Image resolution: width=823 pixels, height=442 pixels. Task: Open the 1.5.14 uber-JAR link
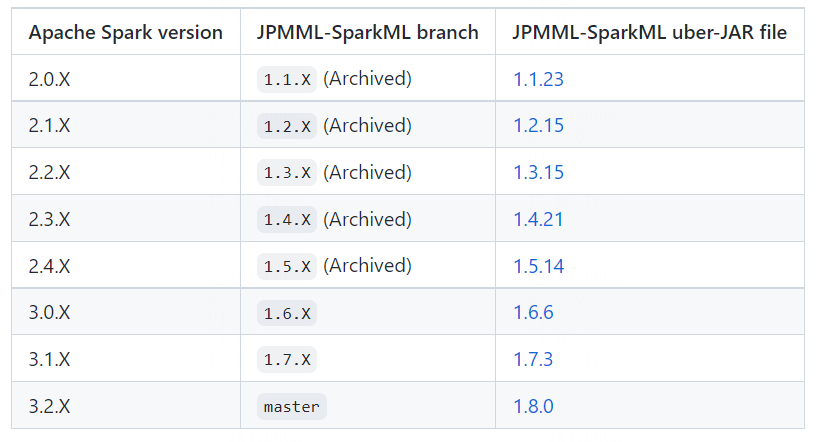click(538, 266)
